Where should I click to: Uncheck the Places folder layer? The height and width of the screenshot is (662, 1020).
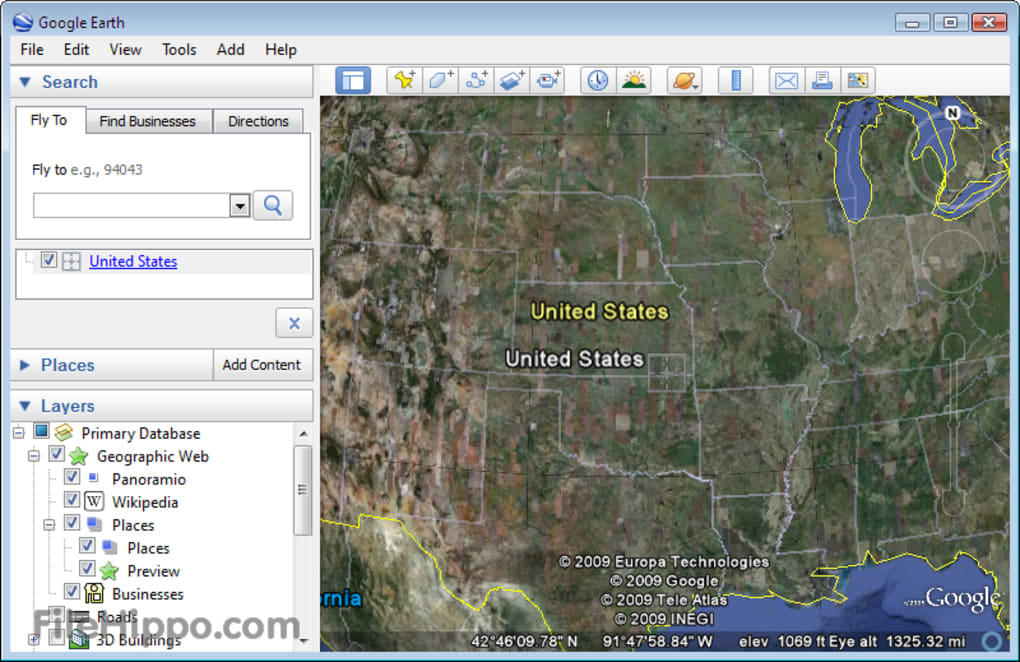coord(72,522)
